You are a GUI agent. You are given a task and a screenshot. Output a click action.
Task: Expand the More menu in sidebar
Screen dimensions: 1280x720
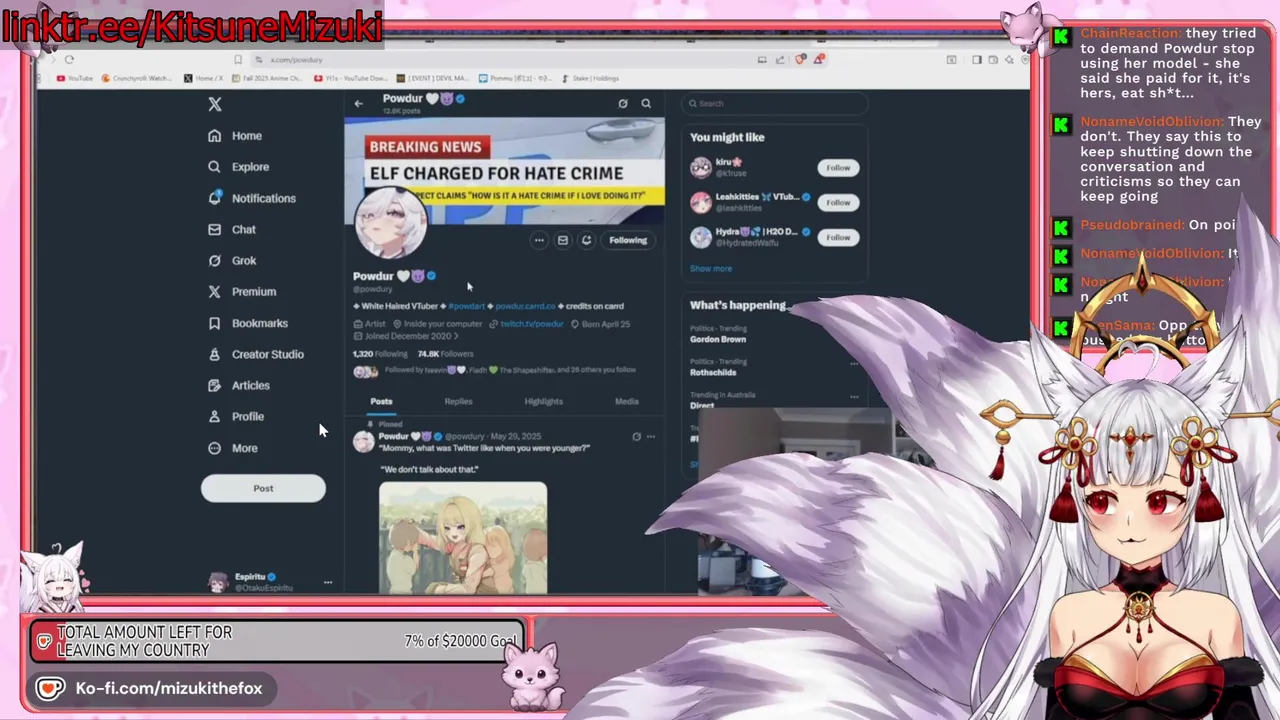click(x=233, y=448)
